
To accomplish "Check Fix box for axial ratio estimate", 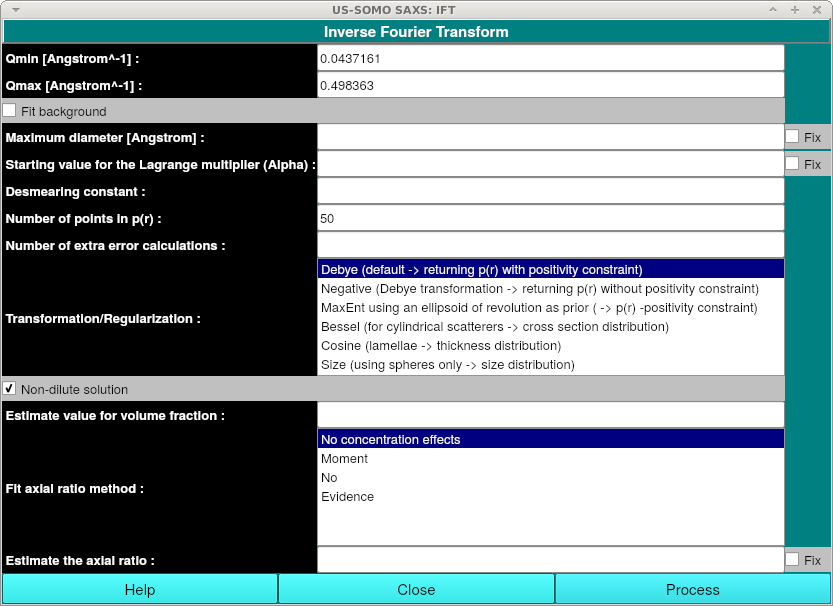I will 792,560.
